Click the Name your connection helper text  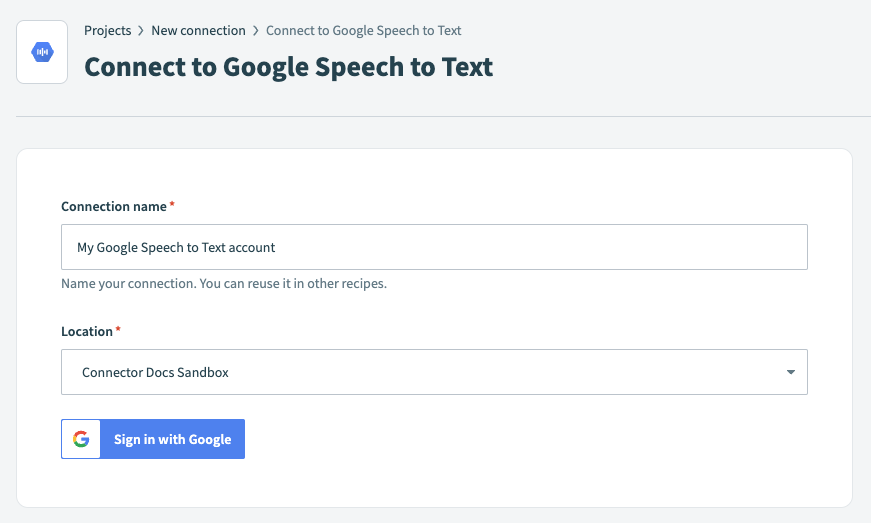point(223,284)
